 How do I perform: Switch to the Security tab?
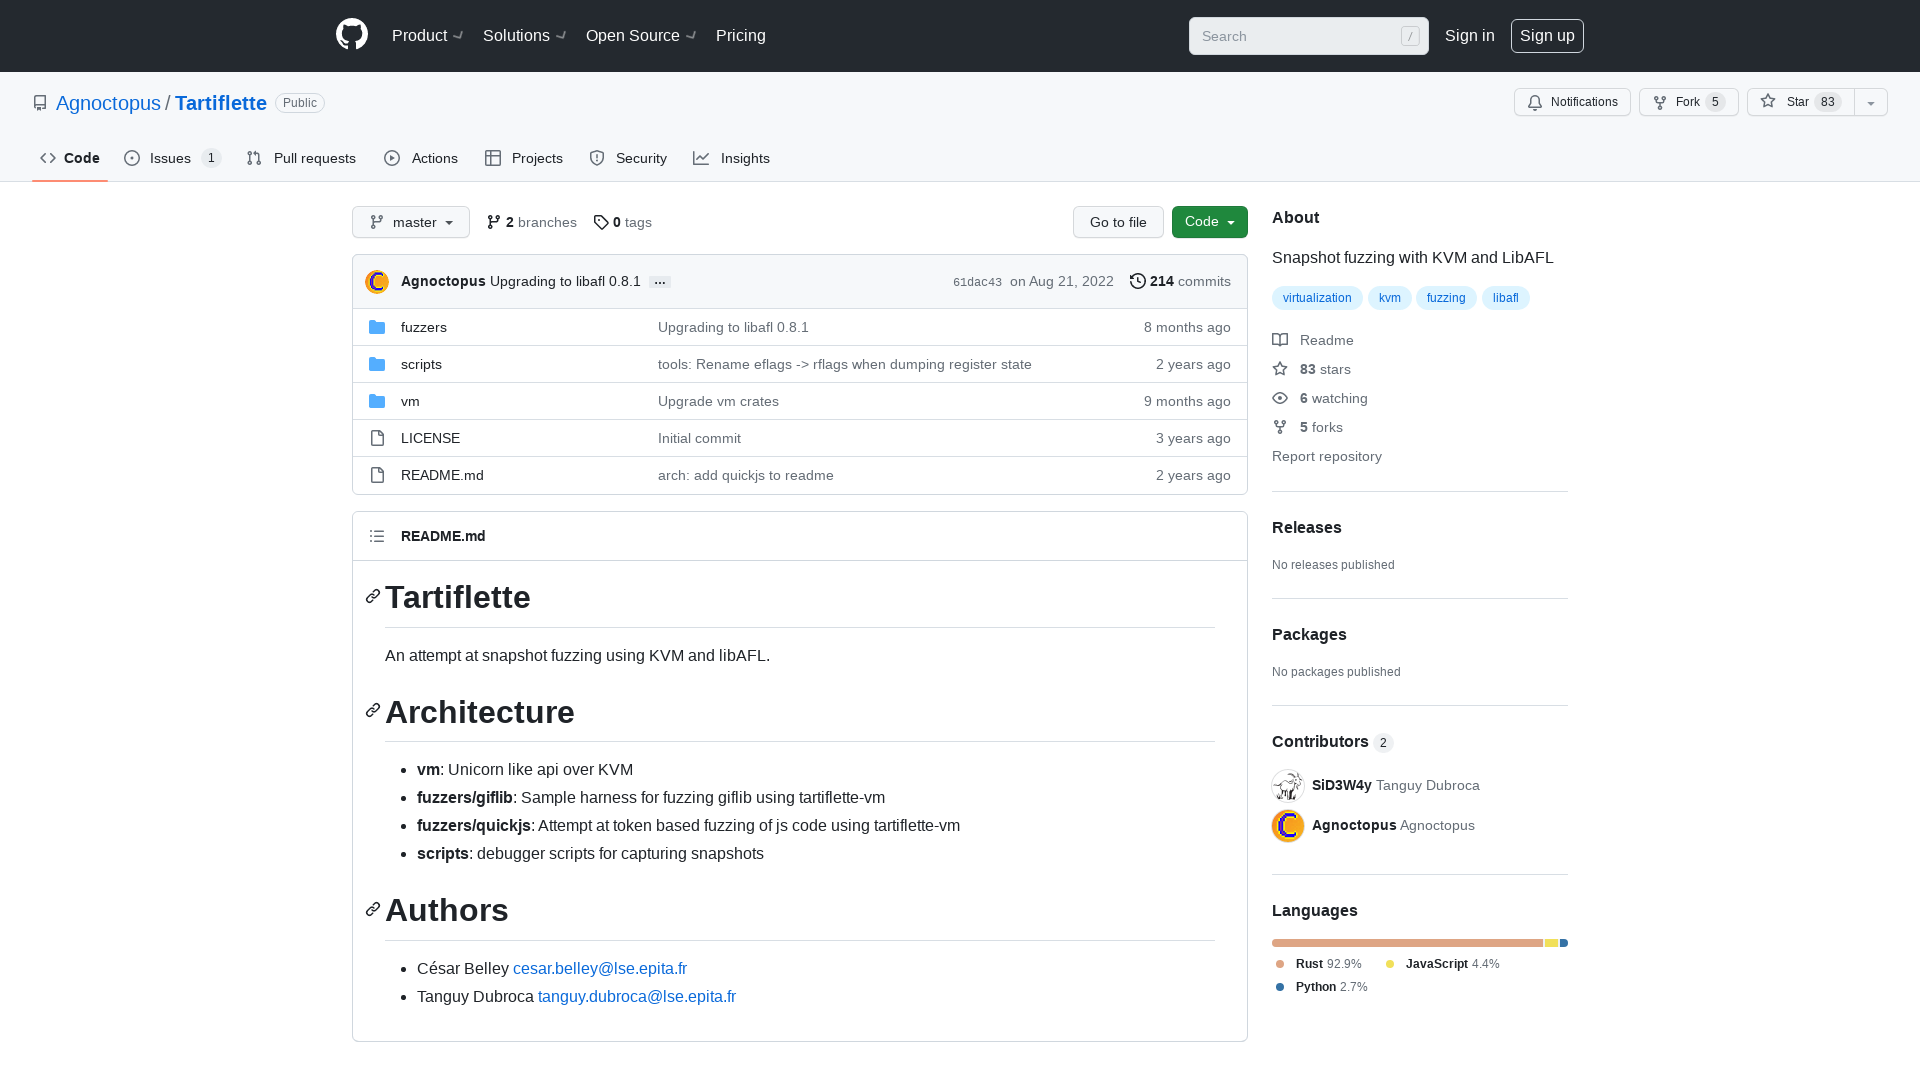pyautogui.click(x=628, y=158)
